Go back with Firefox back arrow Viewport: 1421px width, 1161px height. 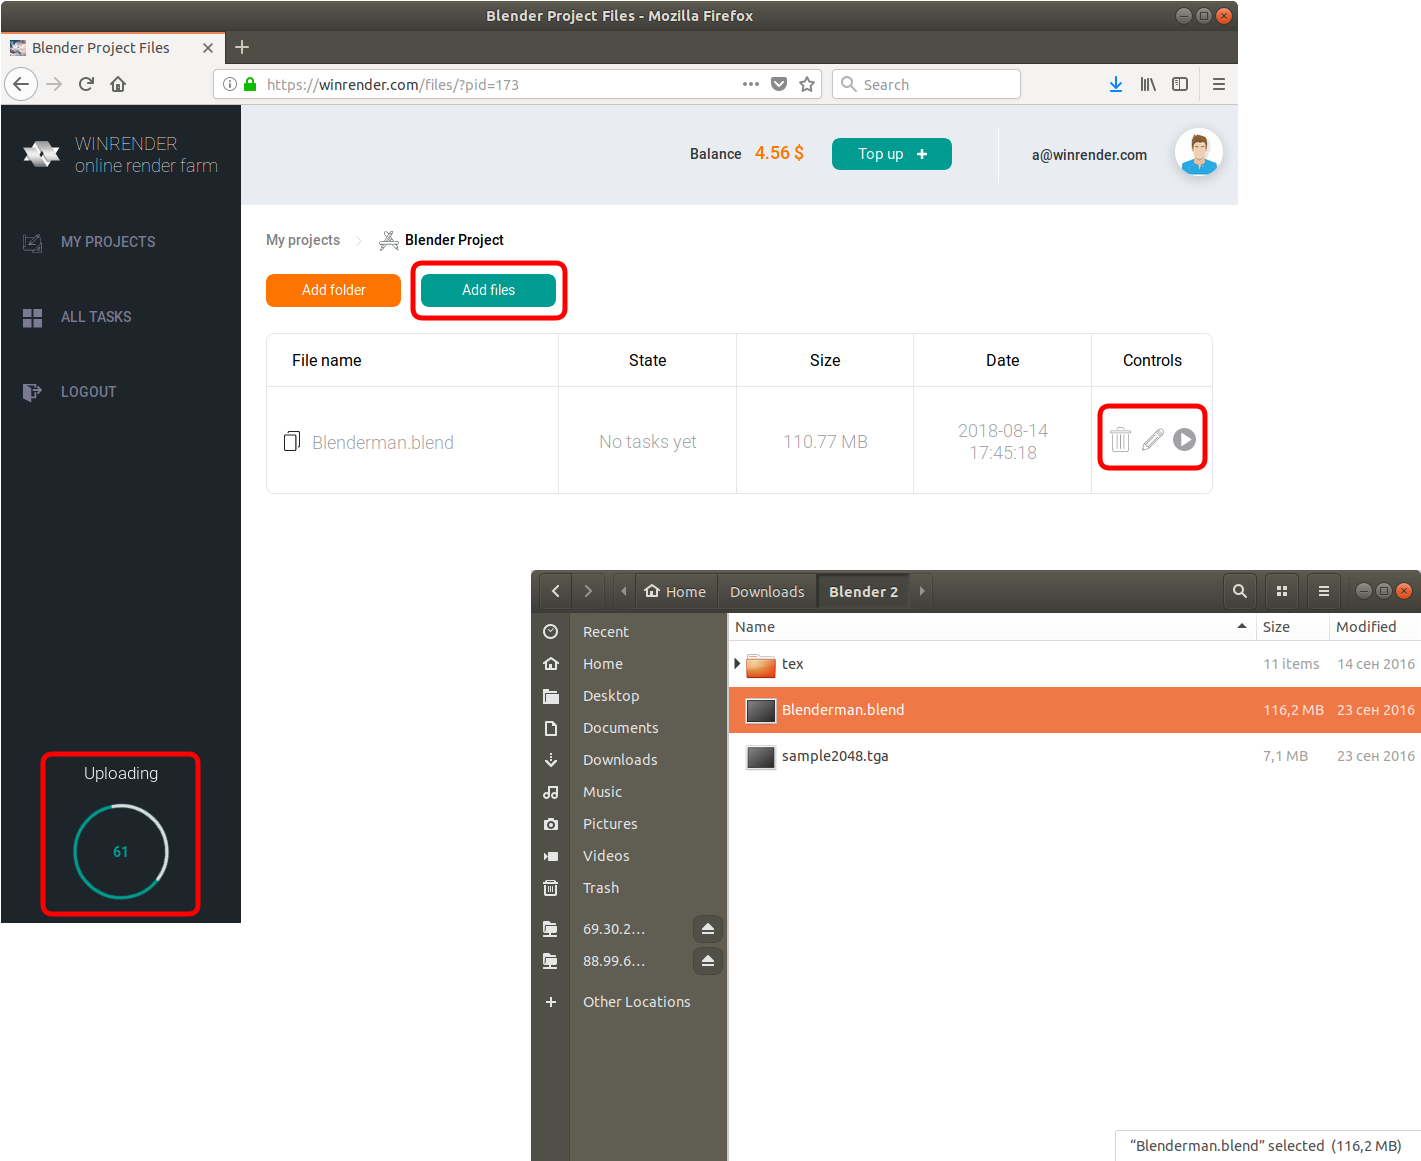pyautogui.click(x=21, y=84)
